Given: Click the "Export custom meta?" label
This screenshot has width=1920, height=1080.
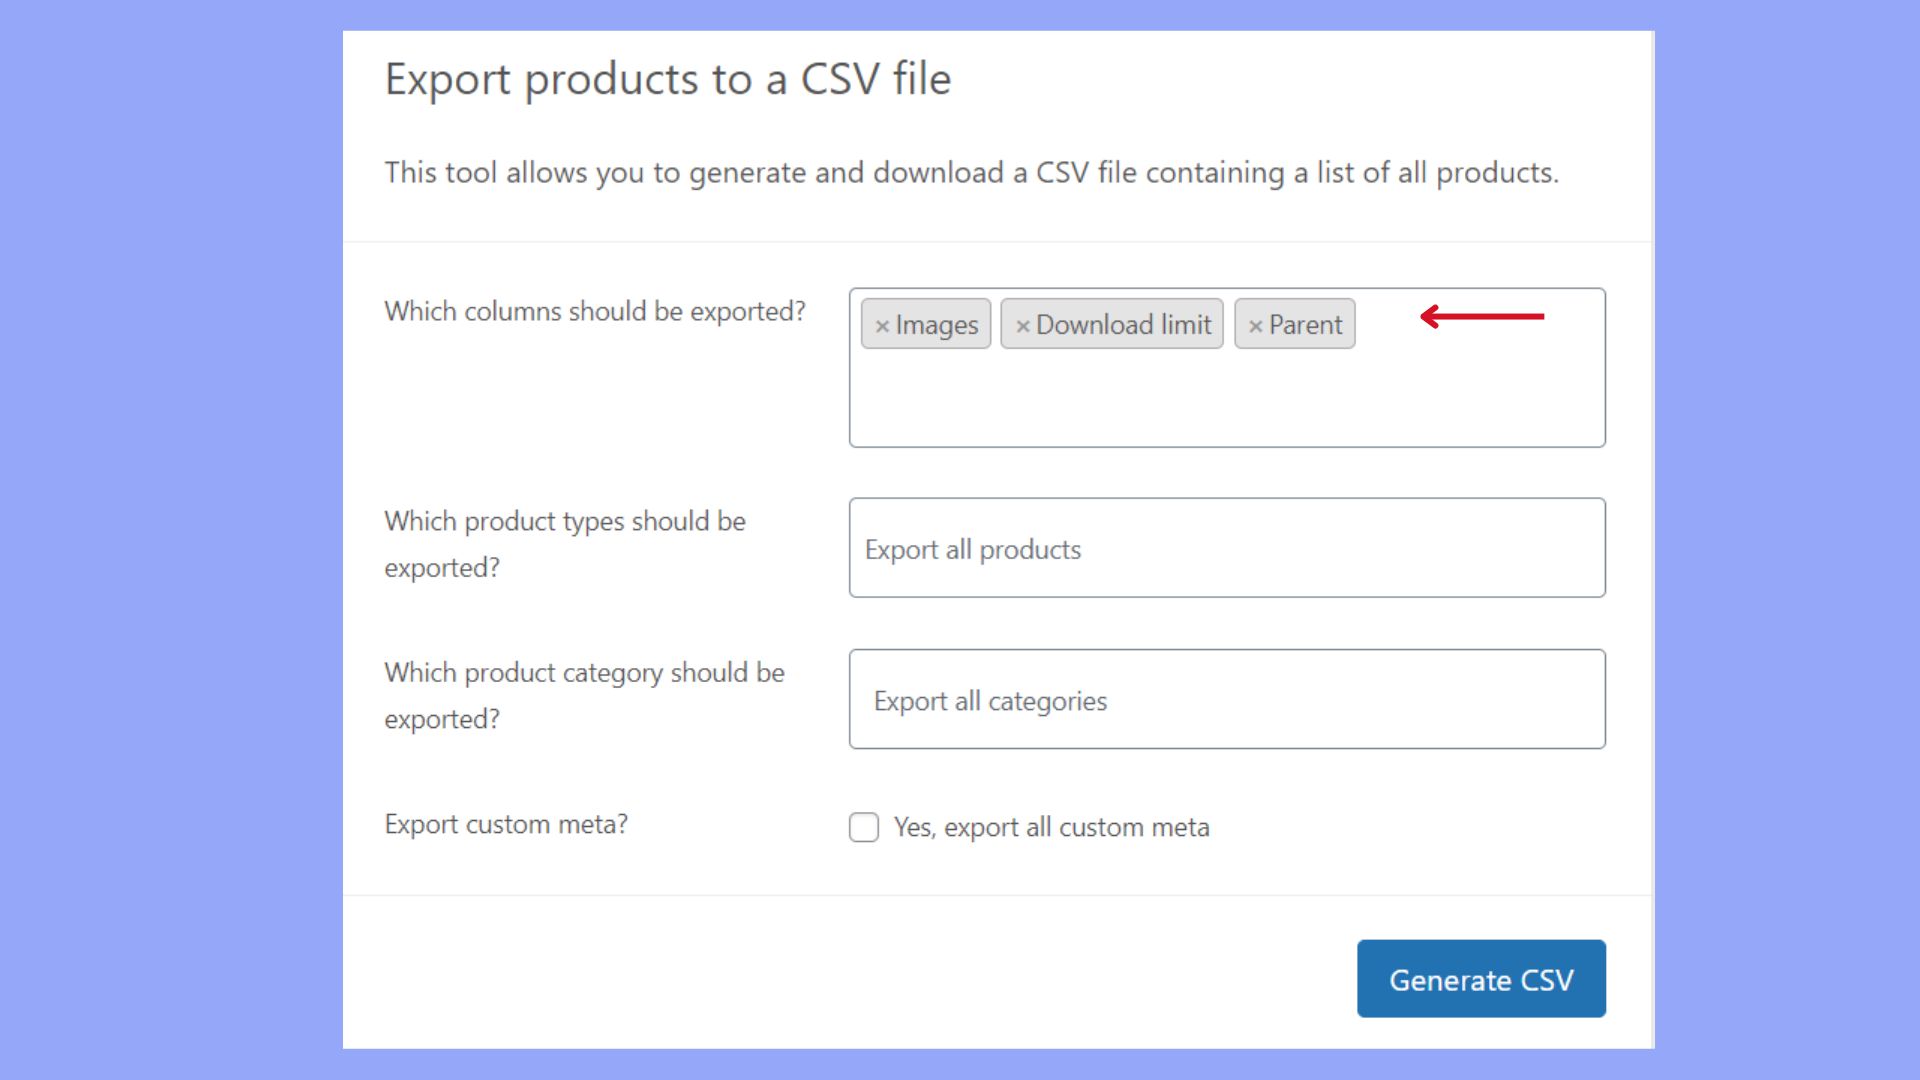Looking at the screenshot, I should [x=506, y=824].
